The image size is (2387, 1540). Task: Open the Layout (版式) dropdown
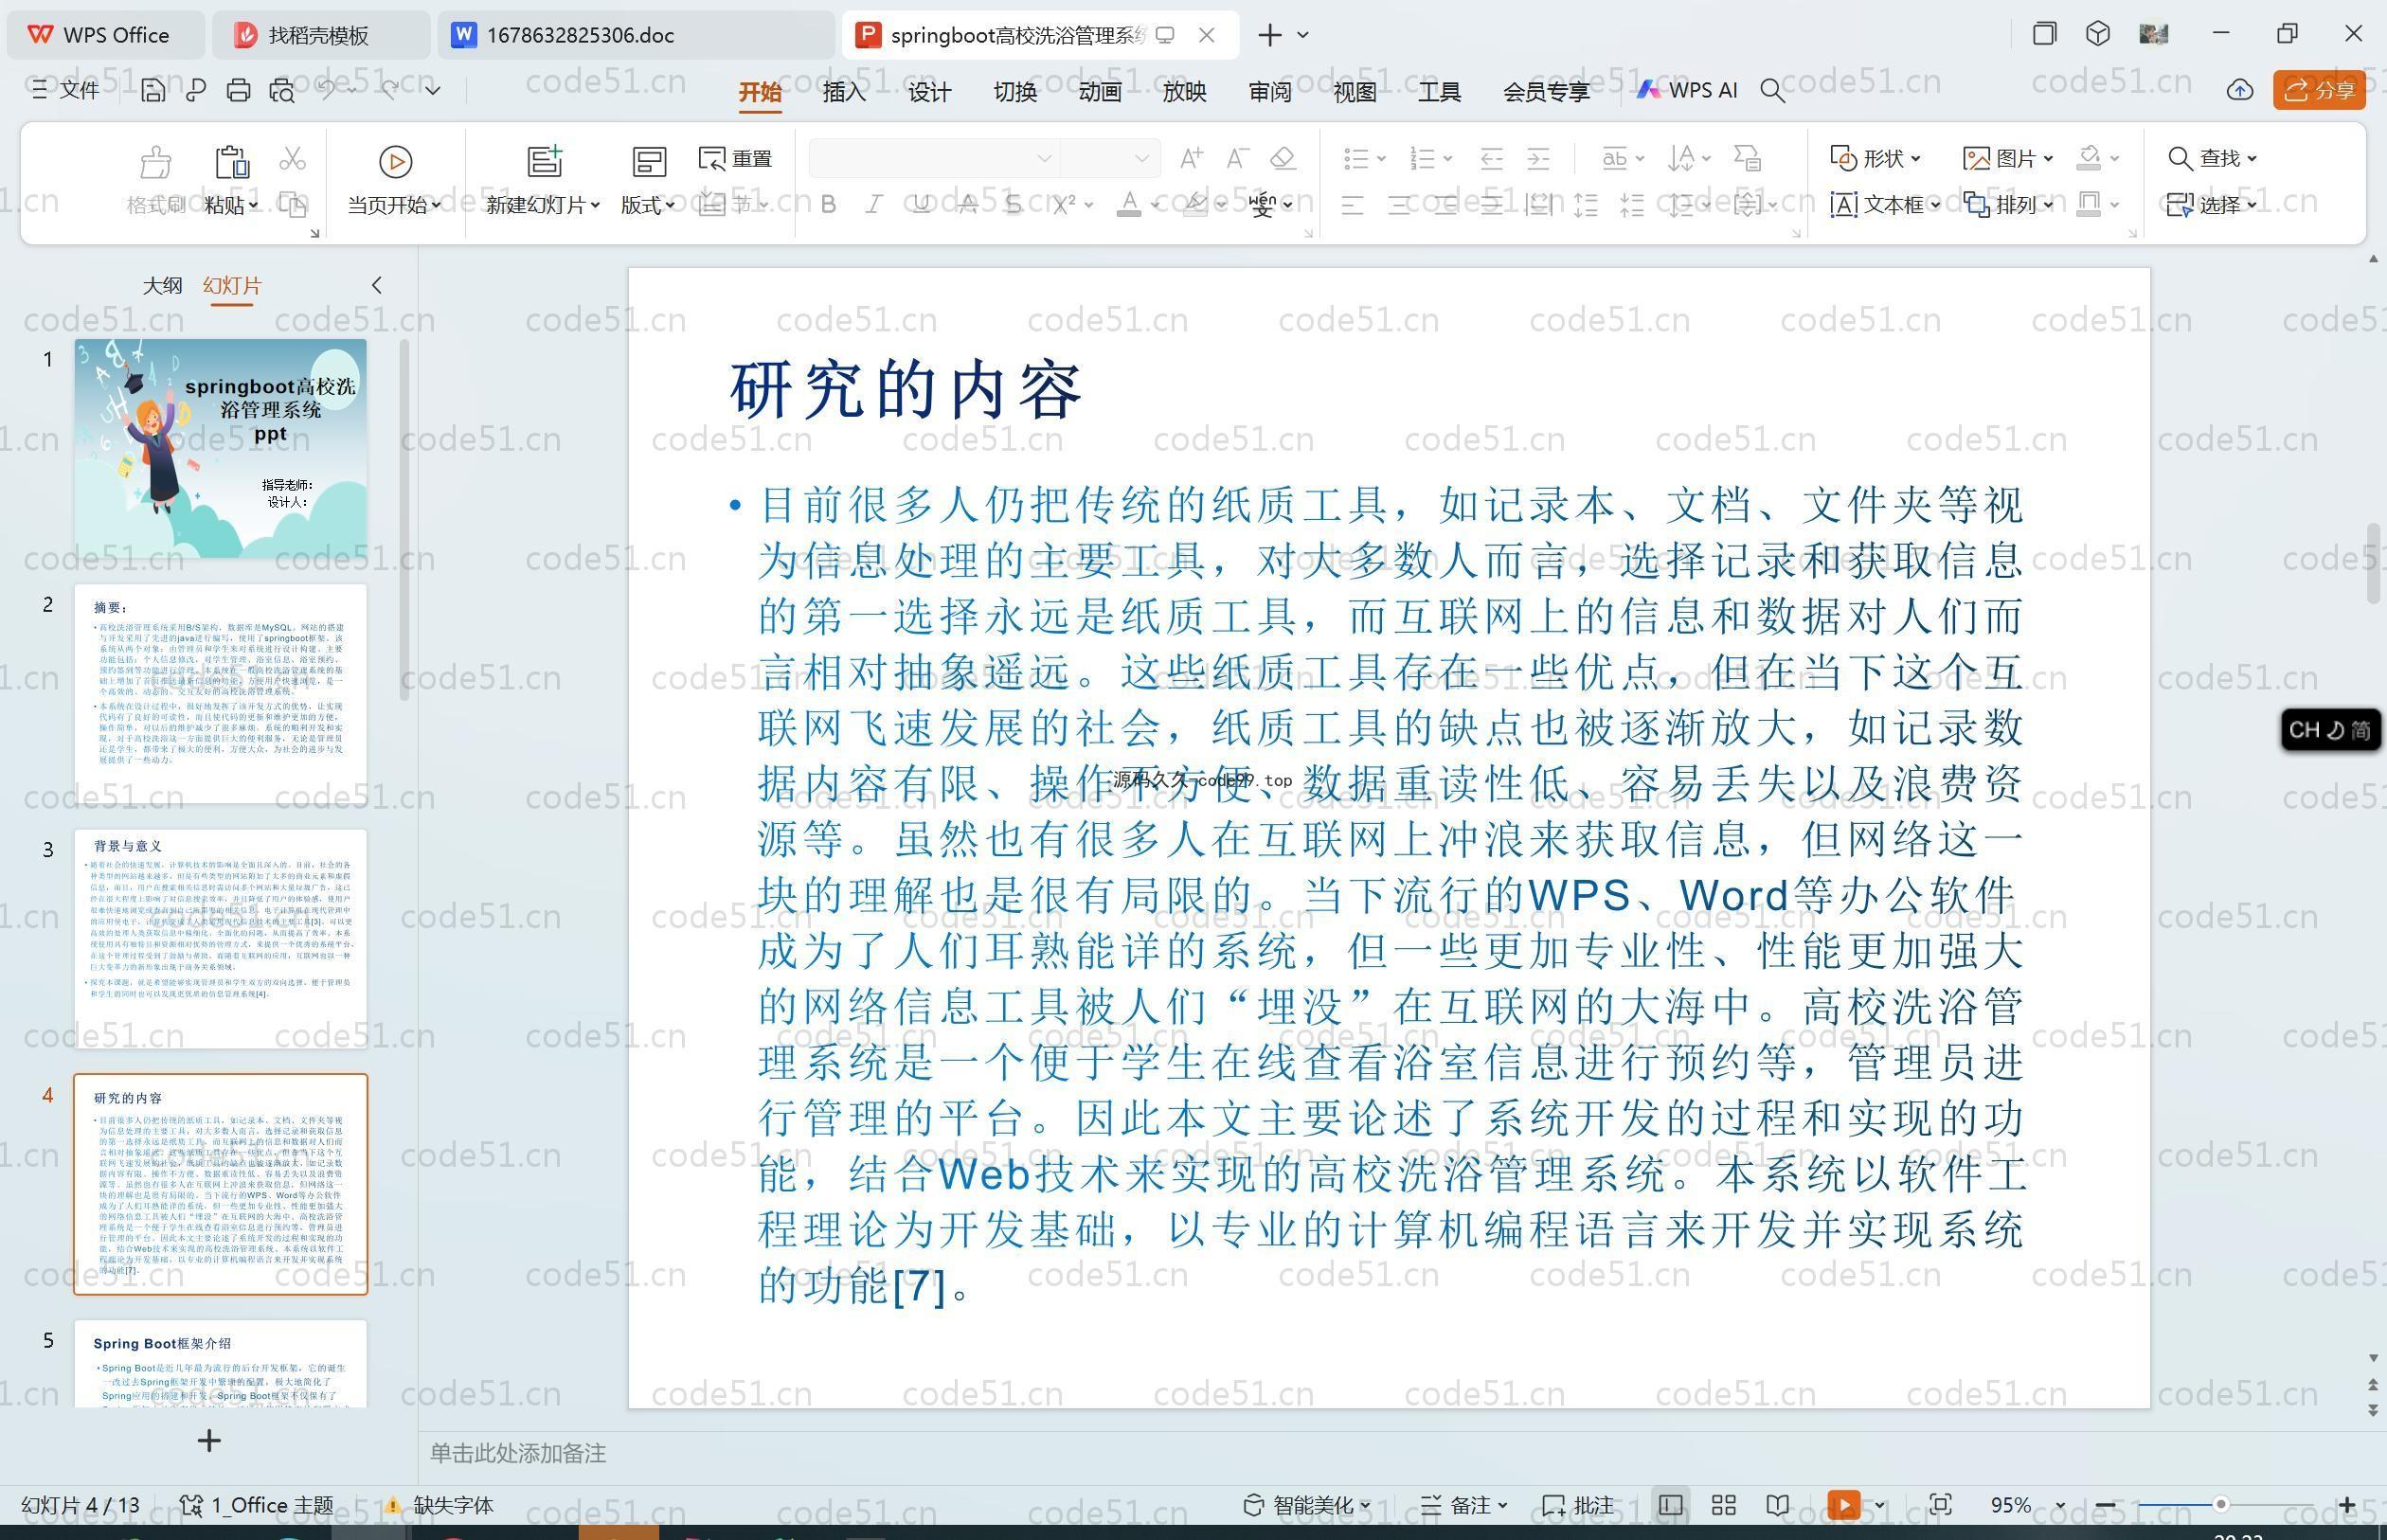(x=648, y=205)
